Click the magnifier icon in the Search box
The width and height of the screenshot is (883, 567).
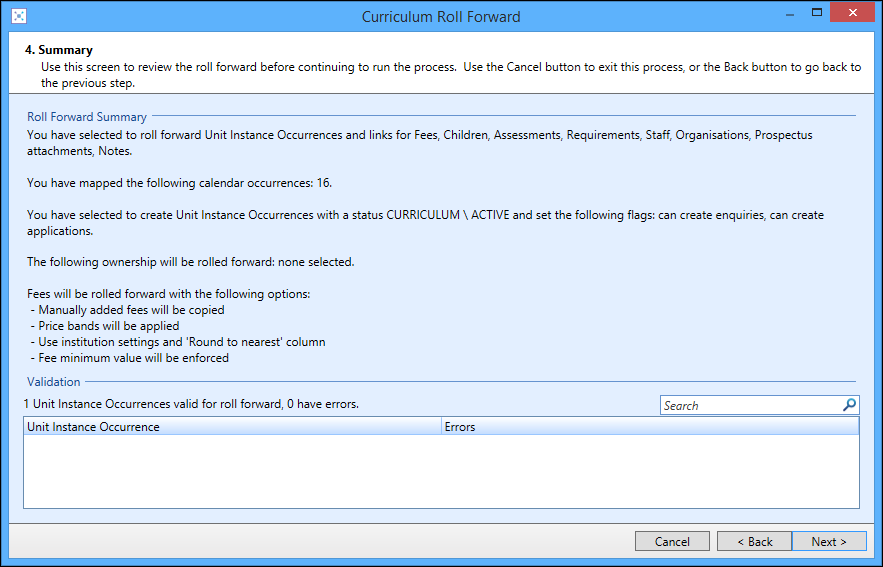(849, 405)
